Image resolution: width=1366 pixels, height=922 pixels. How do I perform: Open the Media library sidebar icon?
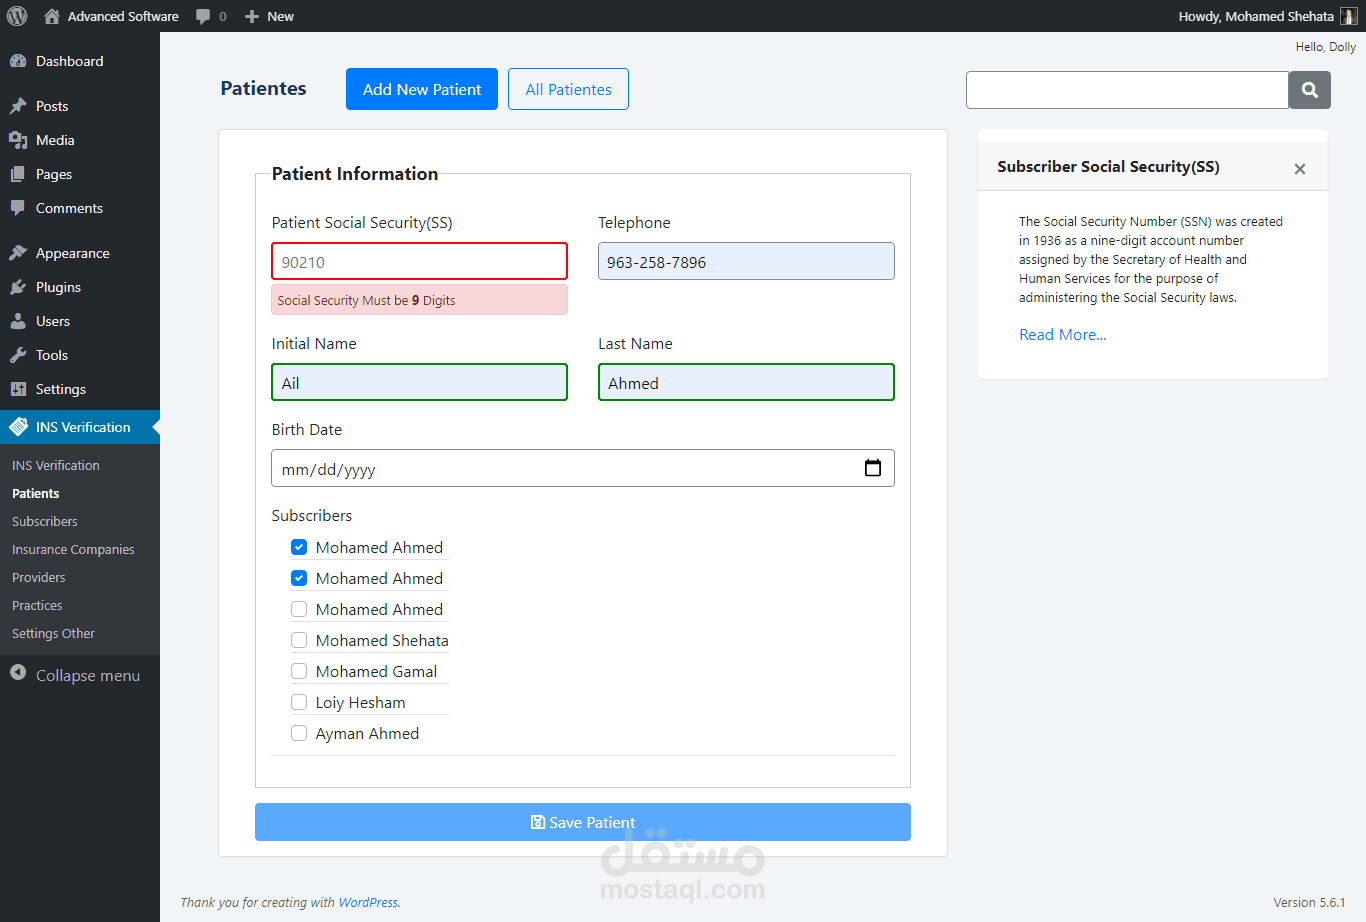18,140
